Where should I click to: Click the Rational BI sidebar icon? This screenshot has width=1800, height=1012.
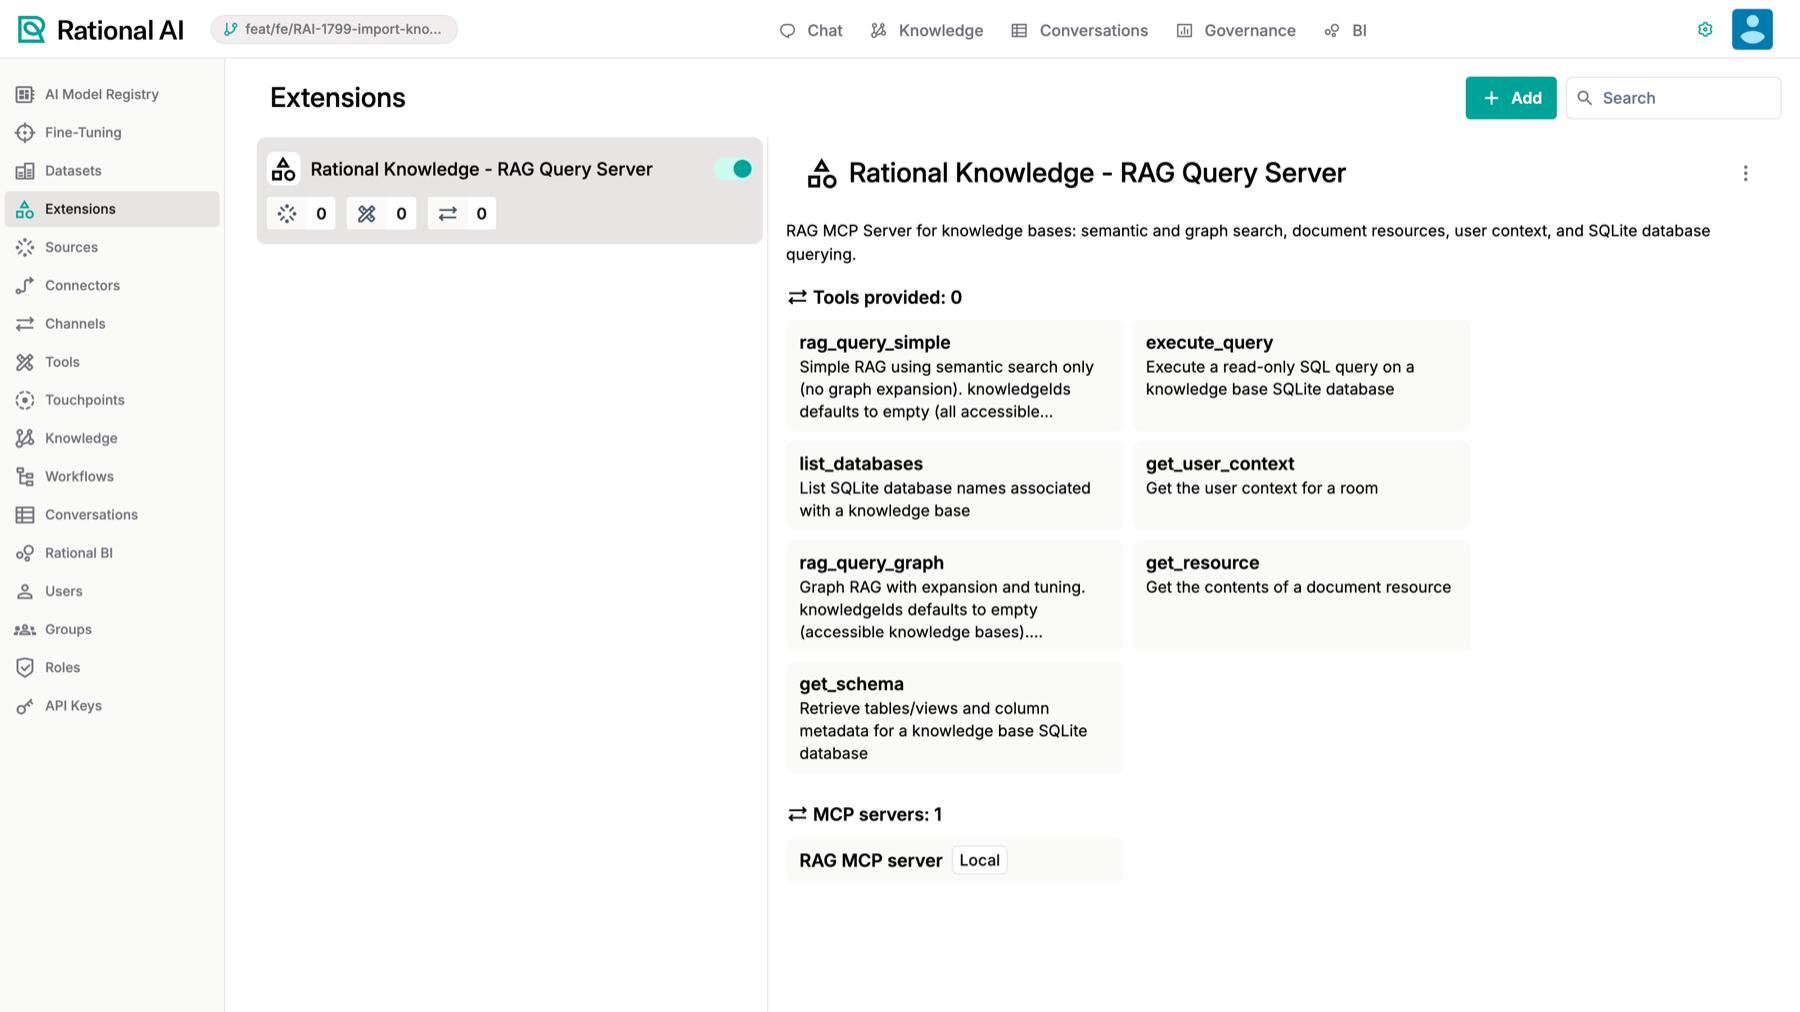click(x=25, y=553)
